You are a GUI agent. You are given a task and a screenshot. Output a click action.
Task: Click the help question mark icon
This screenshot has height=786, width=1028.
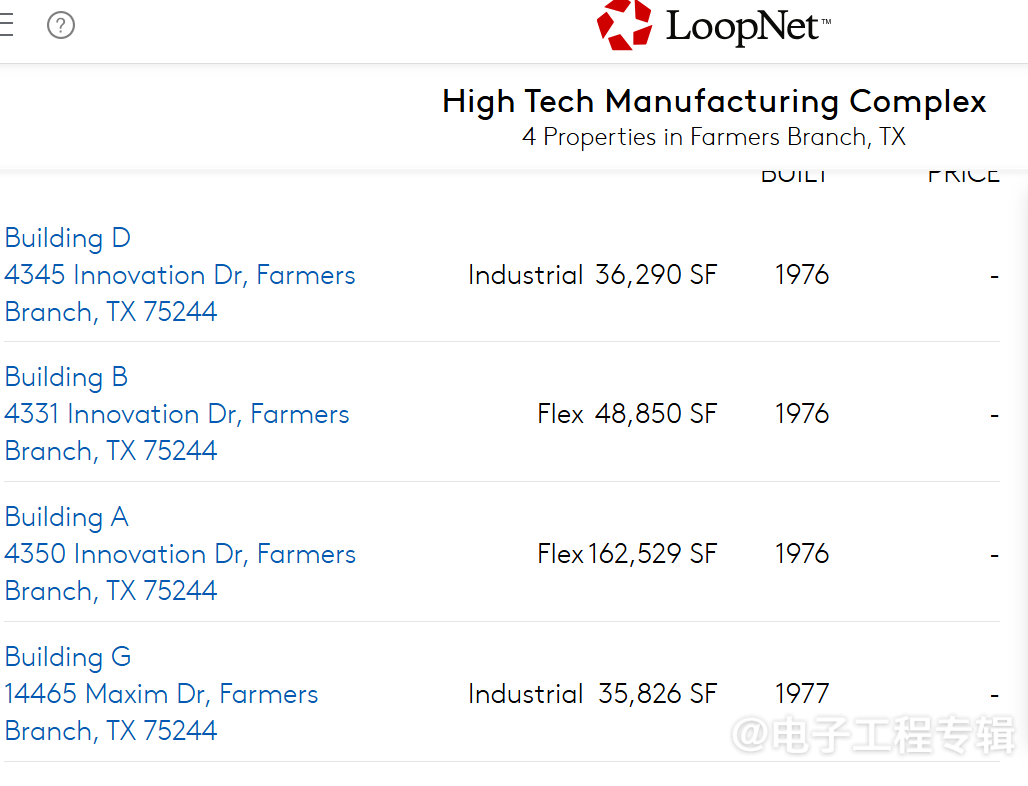tap(61, 25)
